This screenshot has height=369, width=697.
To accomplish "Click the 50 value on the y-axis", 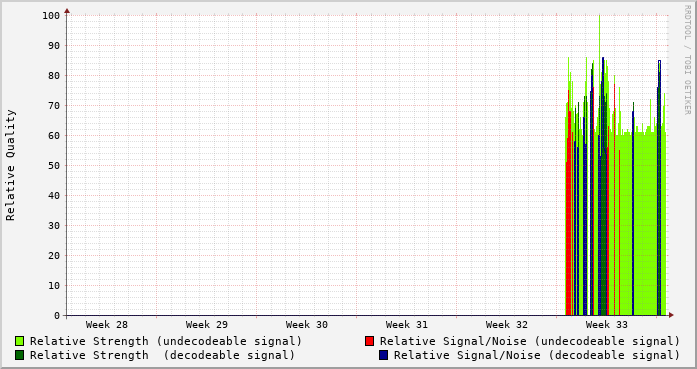I will point(54,165).
